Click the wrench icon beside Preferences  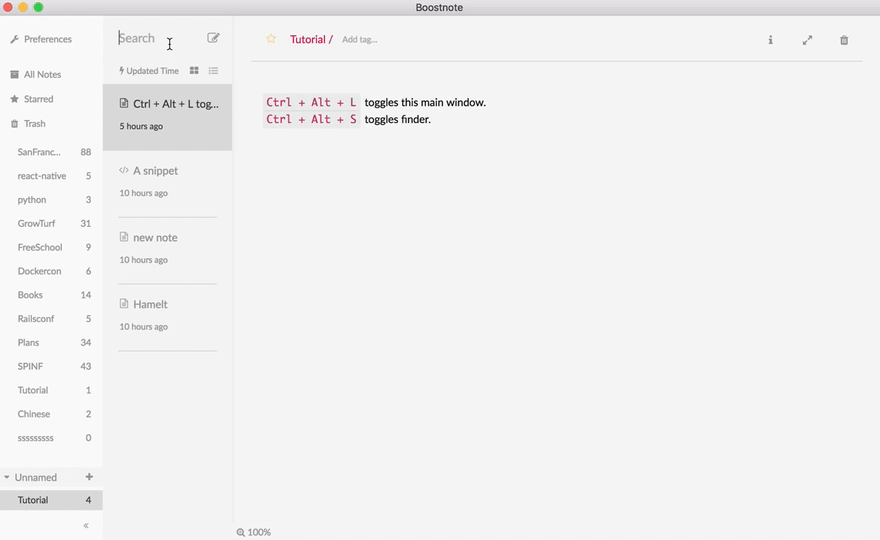click(x=15, y=39)
